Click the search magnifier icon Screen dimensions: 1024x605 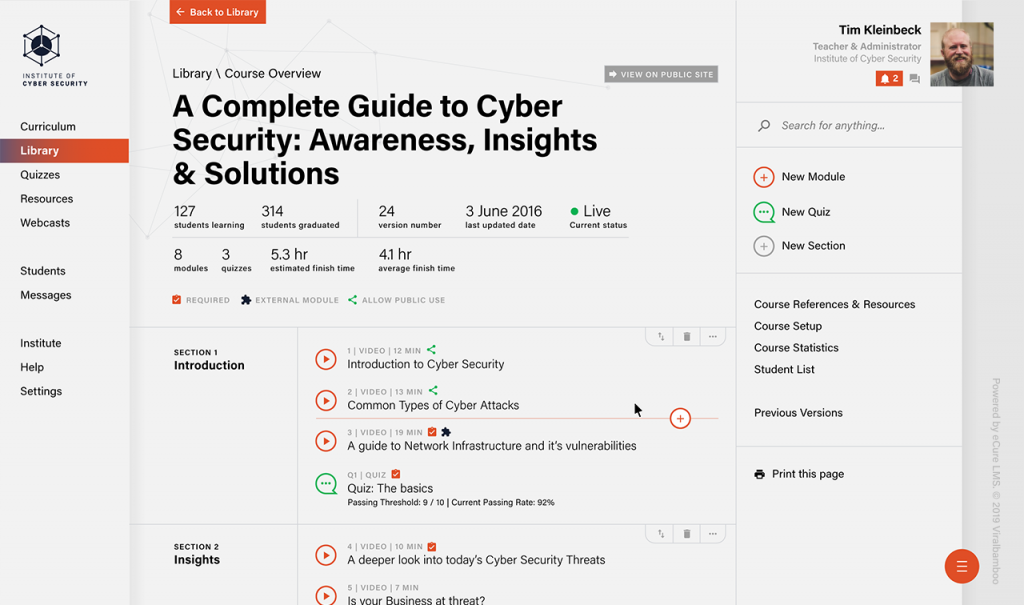point(763,125)
